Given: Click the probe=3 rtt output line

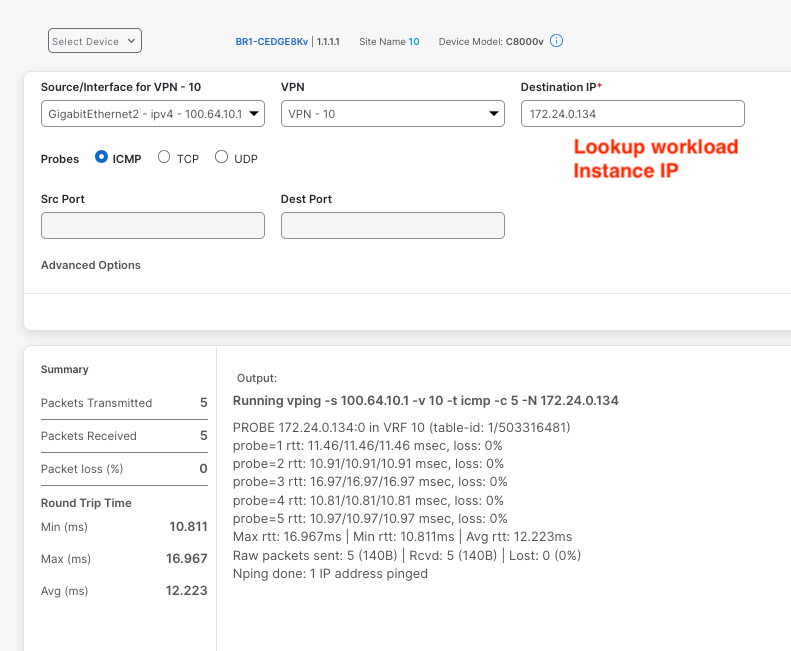Looking at the screenshot, I should pos(370,482).
